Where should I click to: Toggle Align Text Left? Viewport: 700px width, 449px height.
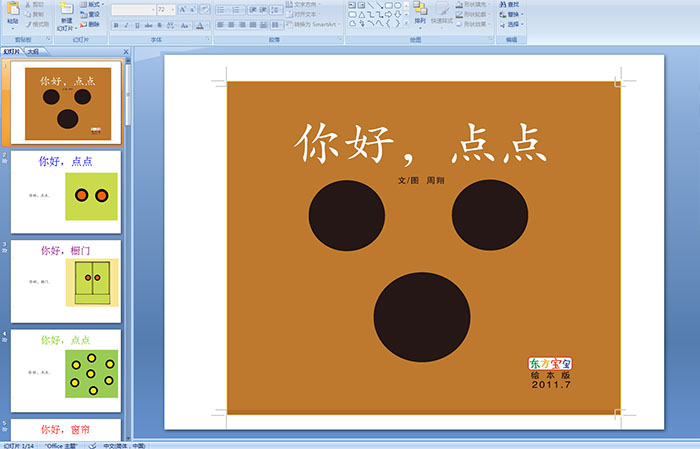tap(221, 25)
